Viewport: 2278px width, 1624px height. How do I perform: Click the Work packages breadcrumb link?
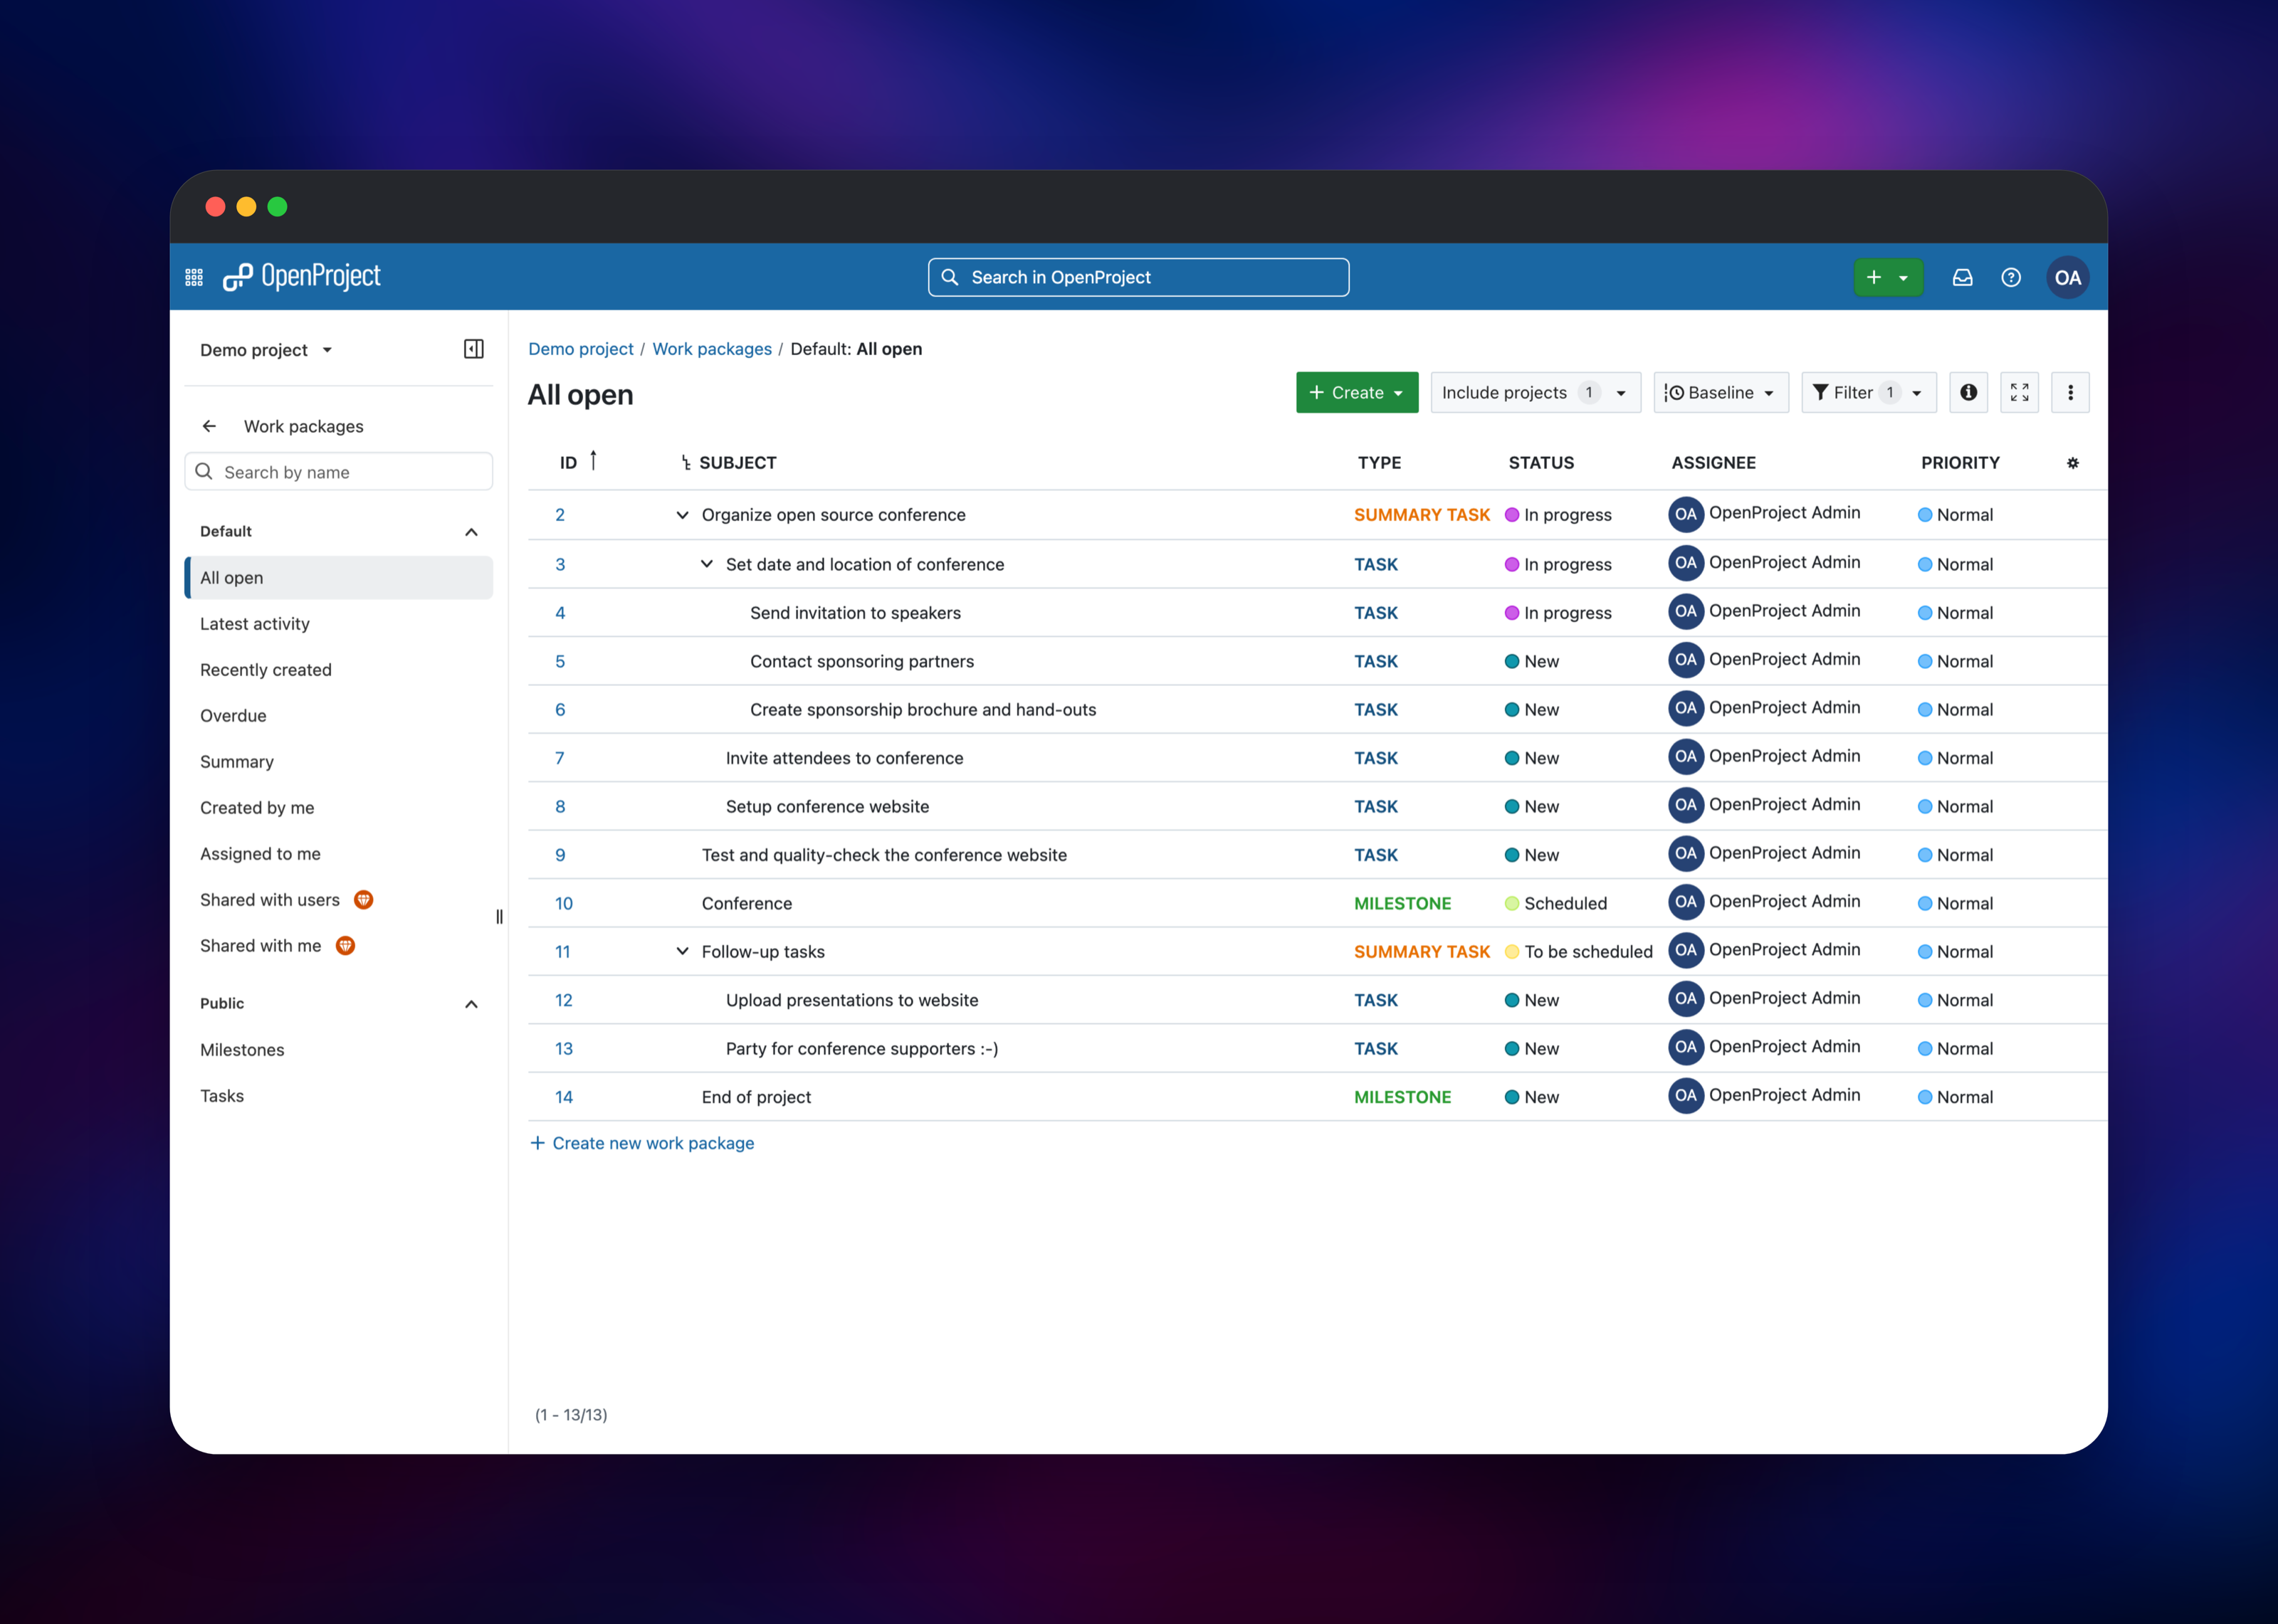[x=712, y=349]
